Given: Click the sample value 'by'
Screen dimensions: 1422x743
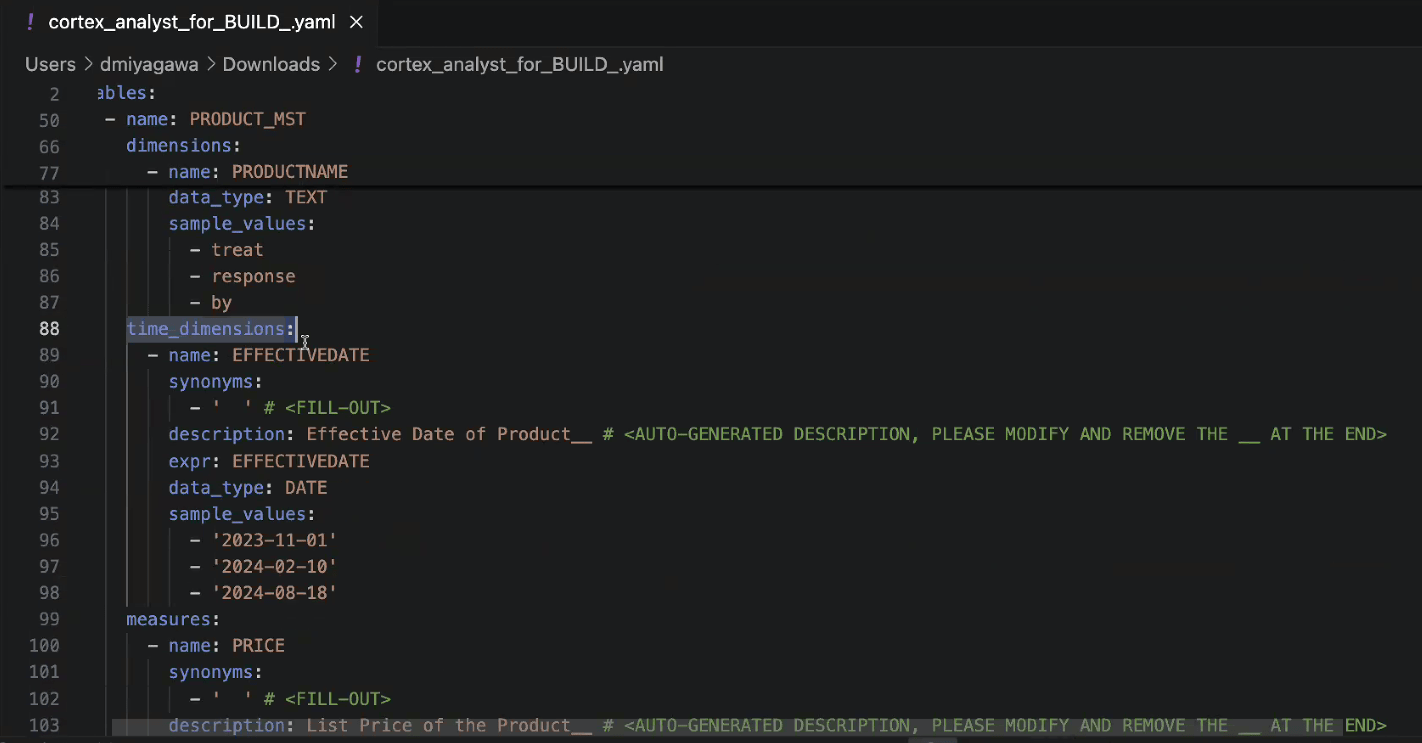Looking at the screenshot, I should [x=221, y=302].
